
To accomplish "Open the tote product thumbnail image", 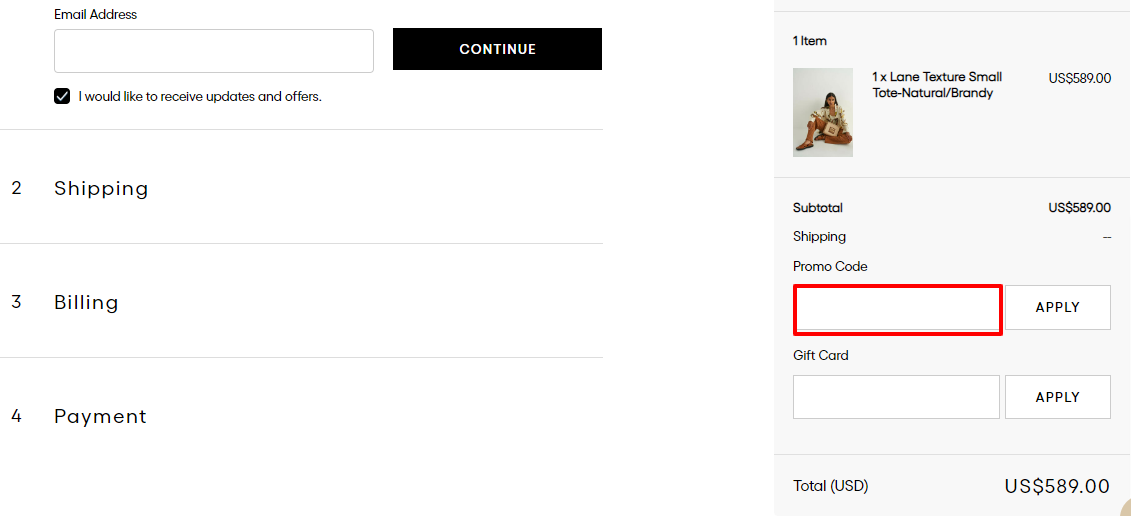I will pos(823,113).
